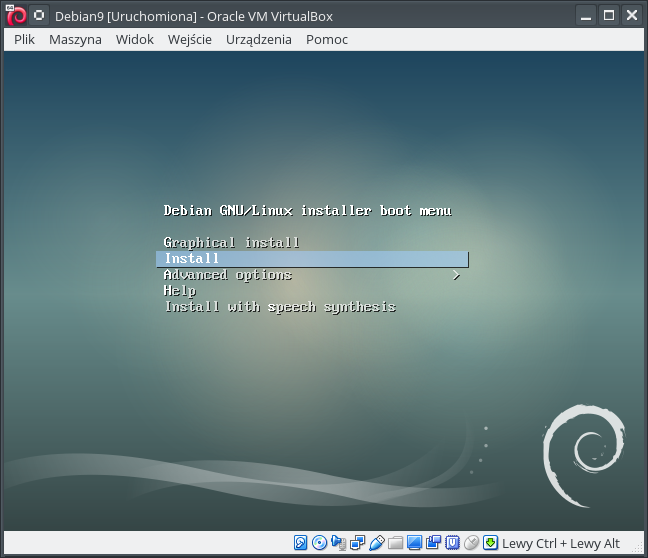Open the Maszyna menu
The height and width of the screenshot is (558, 648).
75,39
